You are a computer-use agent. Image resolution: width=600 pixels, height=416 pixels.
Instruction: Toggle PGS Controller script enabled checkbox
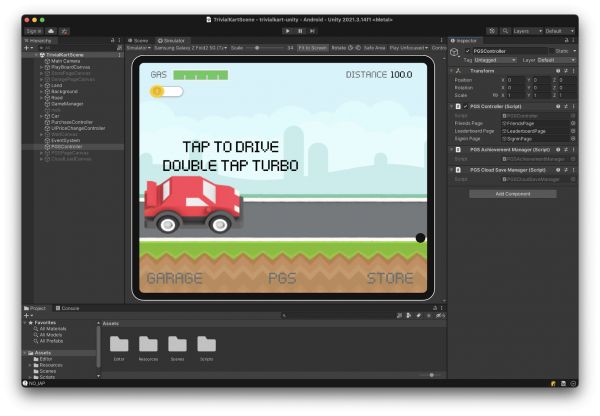[x=466, y=106]
